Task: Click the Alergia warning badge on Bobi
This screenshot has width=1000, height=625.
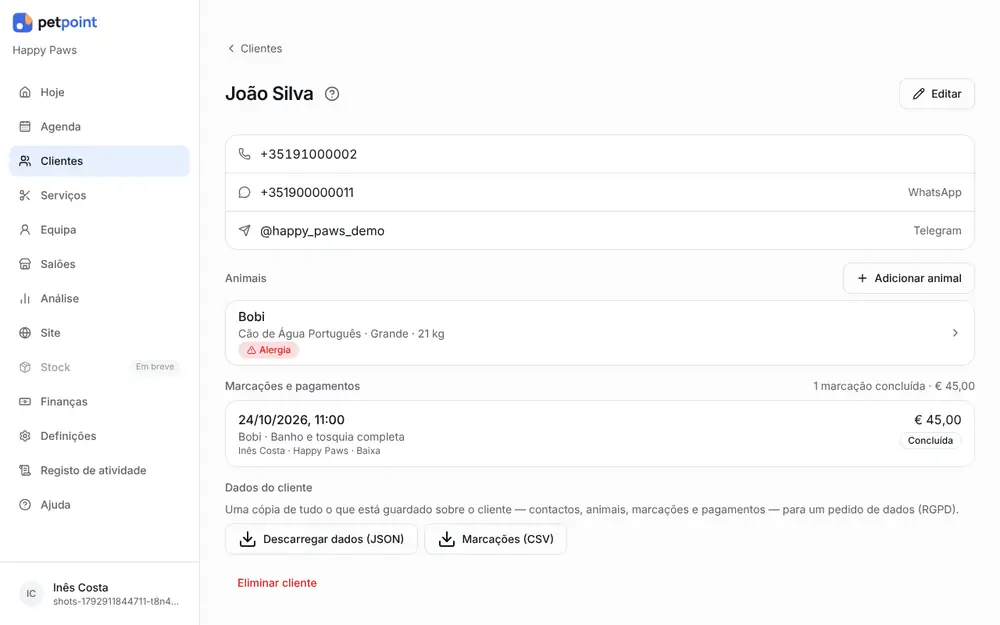Action: click(x=268, y=350)
